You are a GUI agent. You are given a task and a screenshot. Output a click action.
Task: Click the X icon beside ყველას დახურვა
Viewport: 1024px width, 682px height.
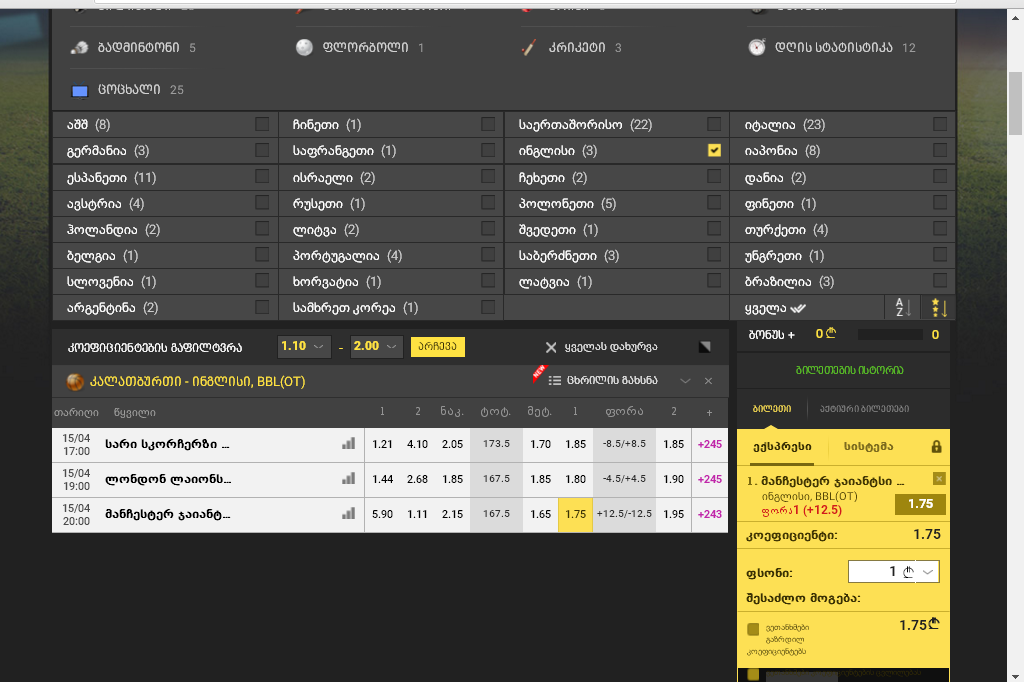coord(551,347)
